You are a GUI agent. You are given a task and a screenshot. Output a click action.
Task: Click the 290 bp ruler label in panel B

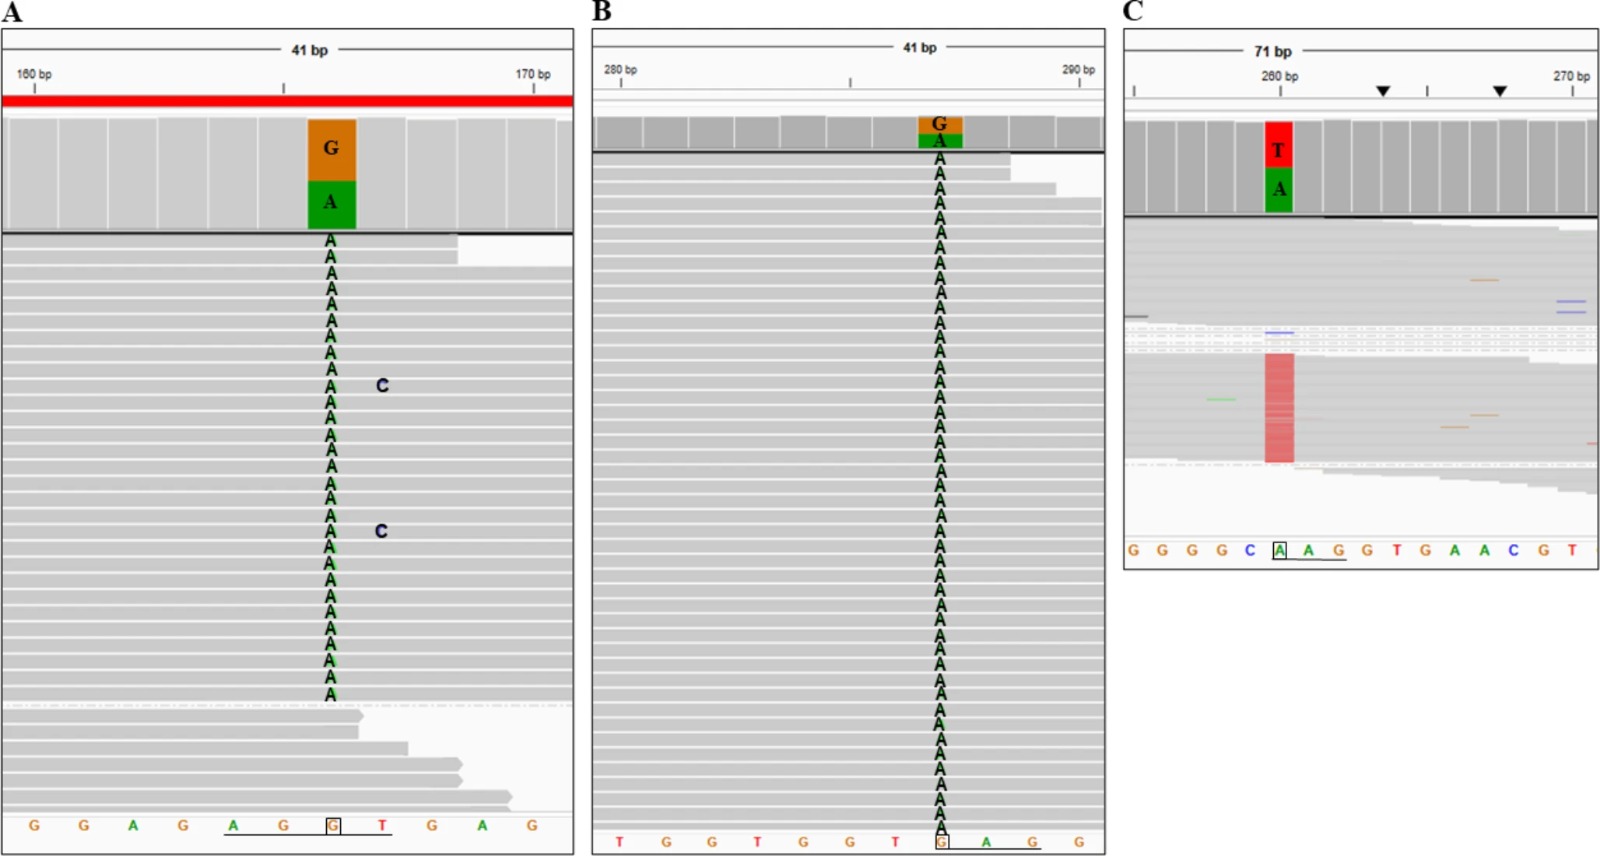pos(1078,70)
